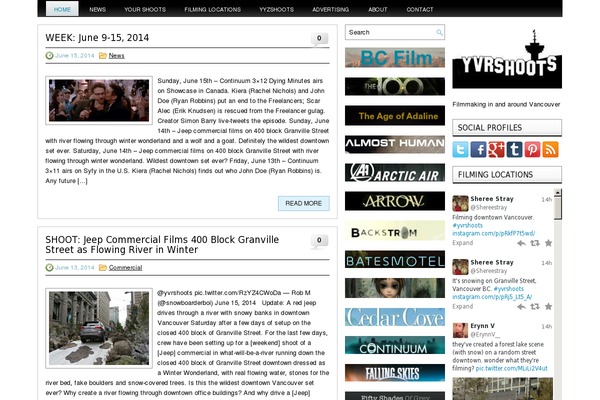Open the Jeep Commercial Films post title
The width and height of the screenshot is (600, 400).
(x=162, y=245)
